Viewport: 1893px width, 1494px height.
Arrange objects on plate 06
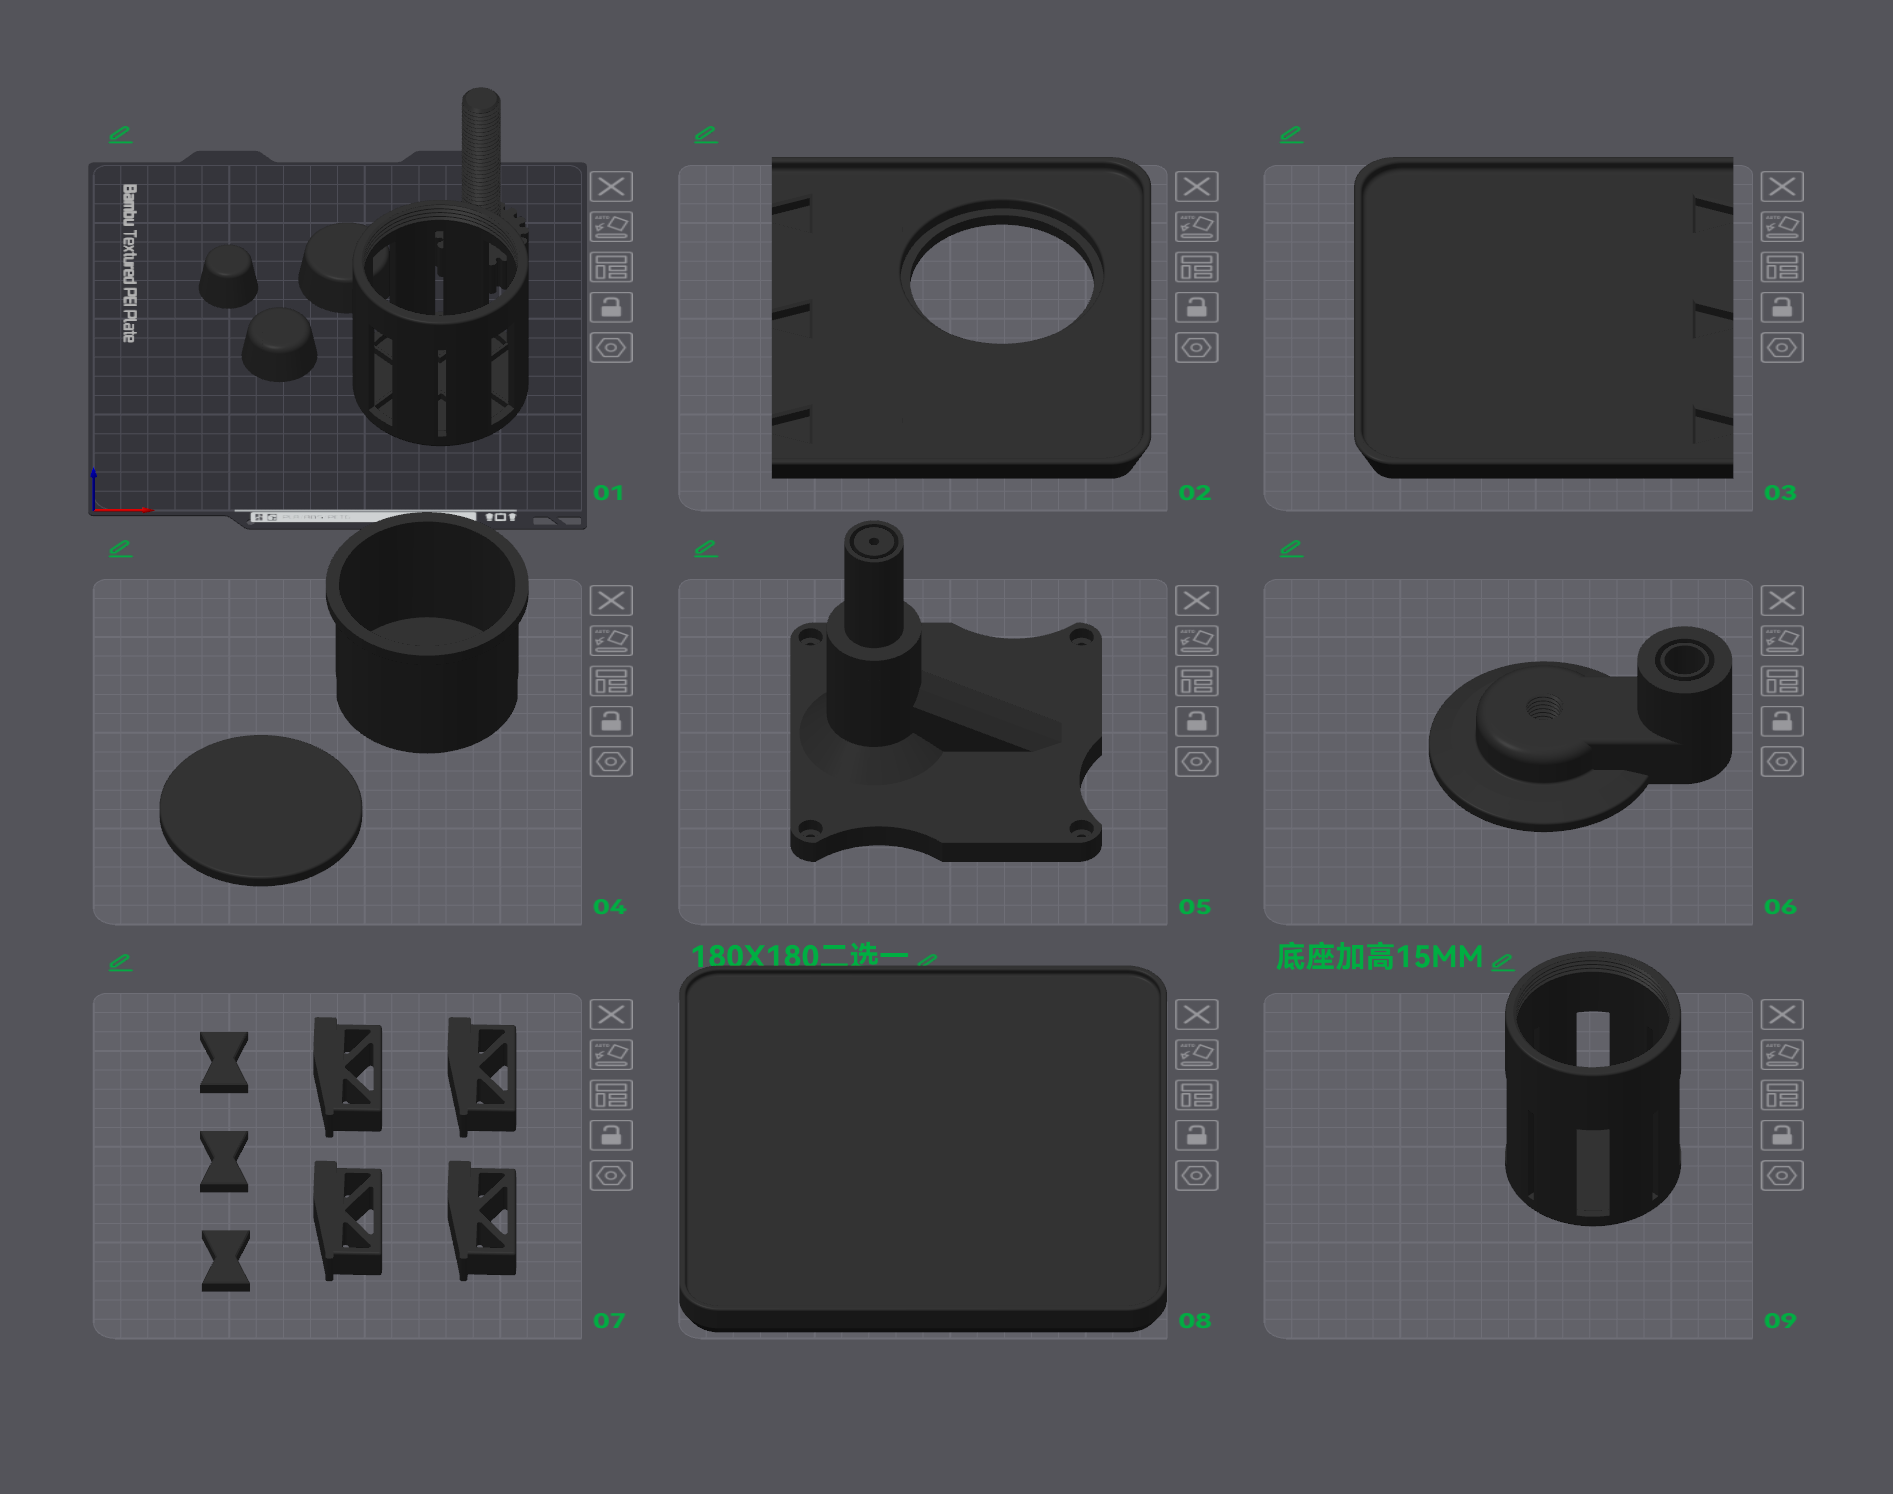pyautogui.click(x=1782, y=681)
